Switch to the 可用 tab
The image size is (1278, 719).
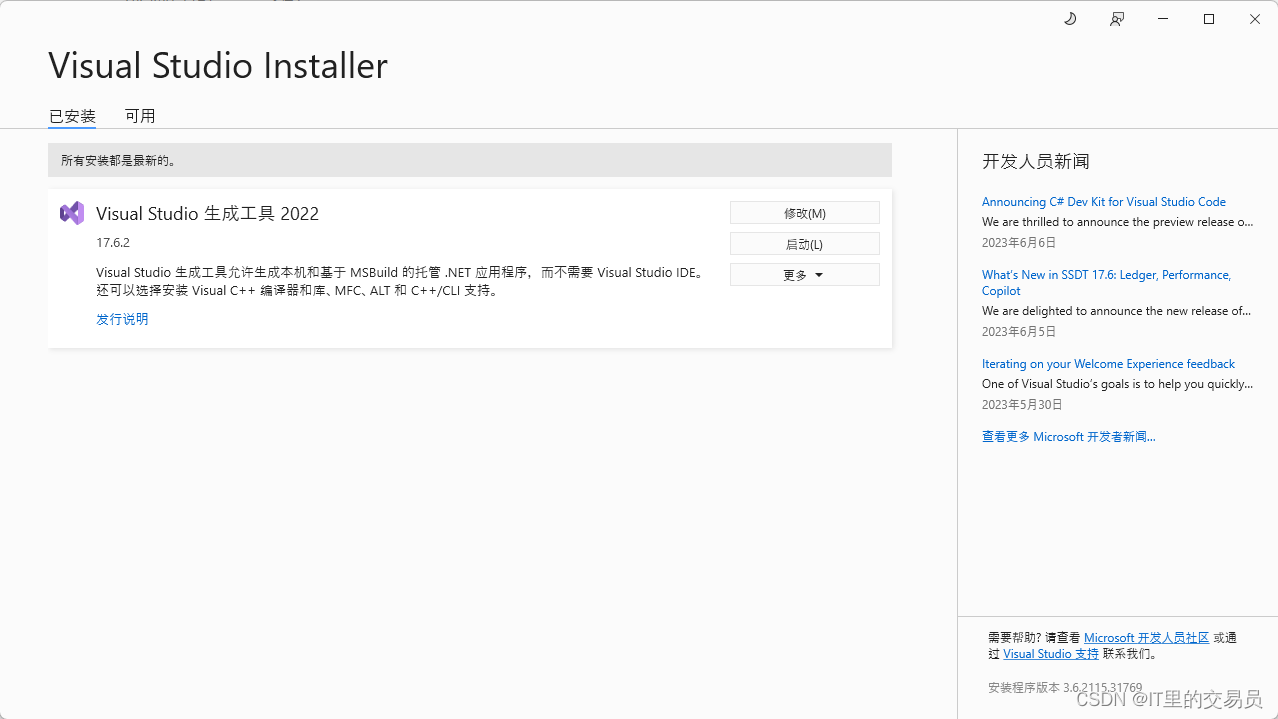[140, 116]
